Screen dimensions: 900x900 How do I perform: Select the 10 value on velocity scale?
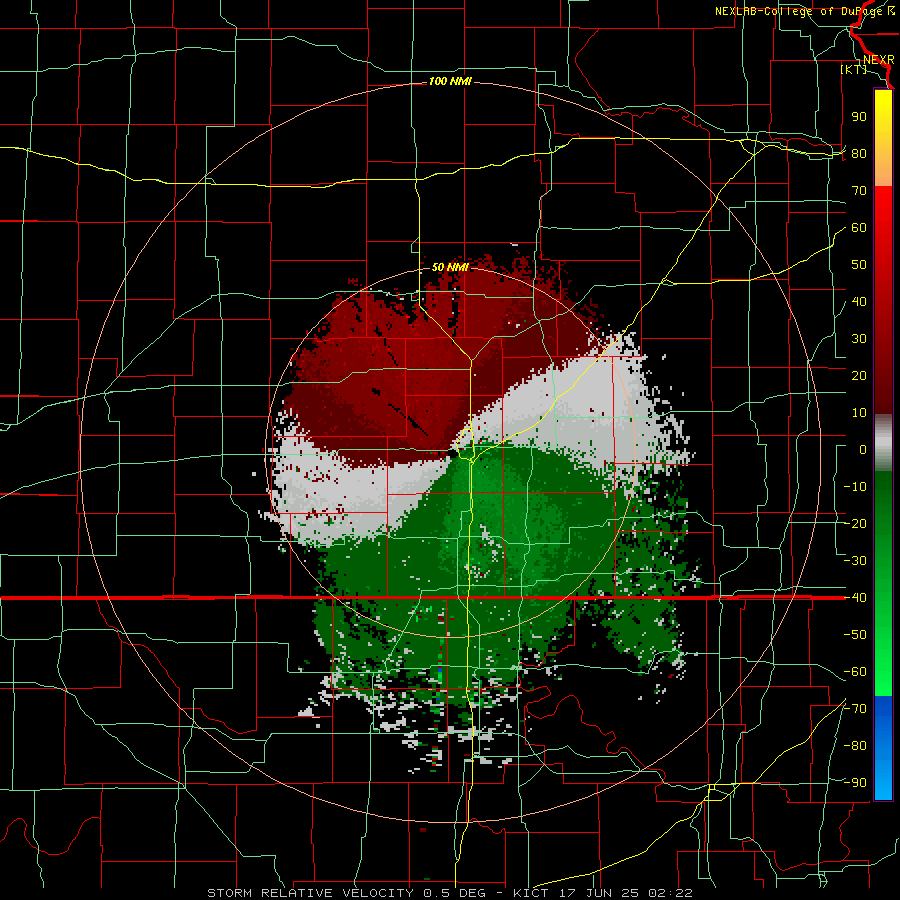[859, 413]
